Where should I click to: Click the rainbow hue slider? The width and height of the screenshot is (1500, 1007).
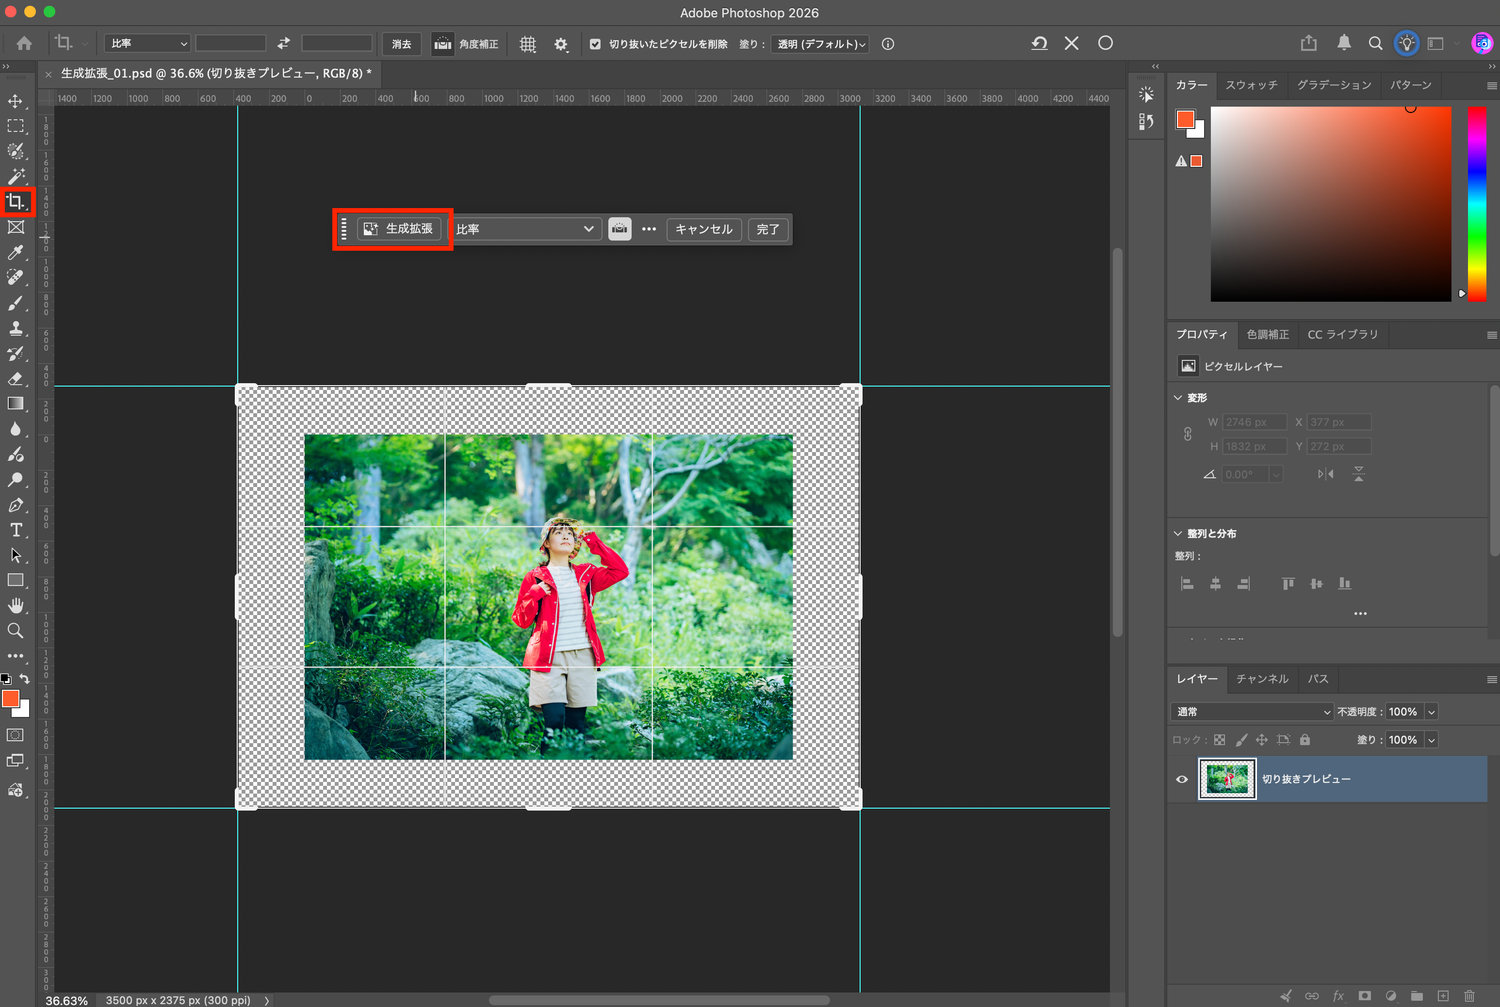click(1476, 203)
